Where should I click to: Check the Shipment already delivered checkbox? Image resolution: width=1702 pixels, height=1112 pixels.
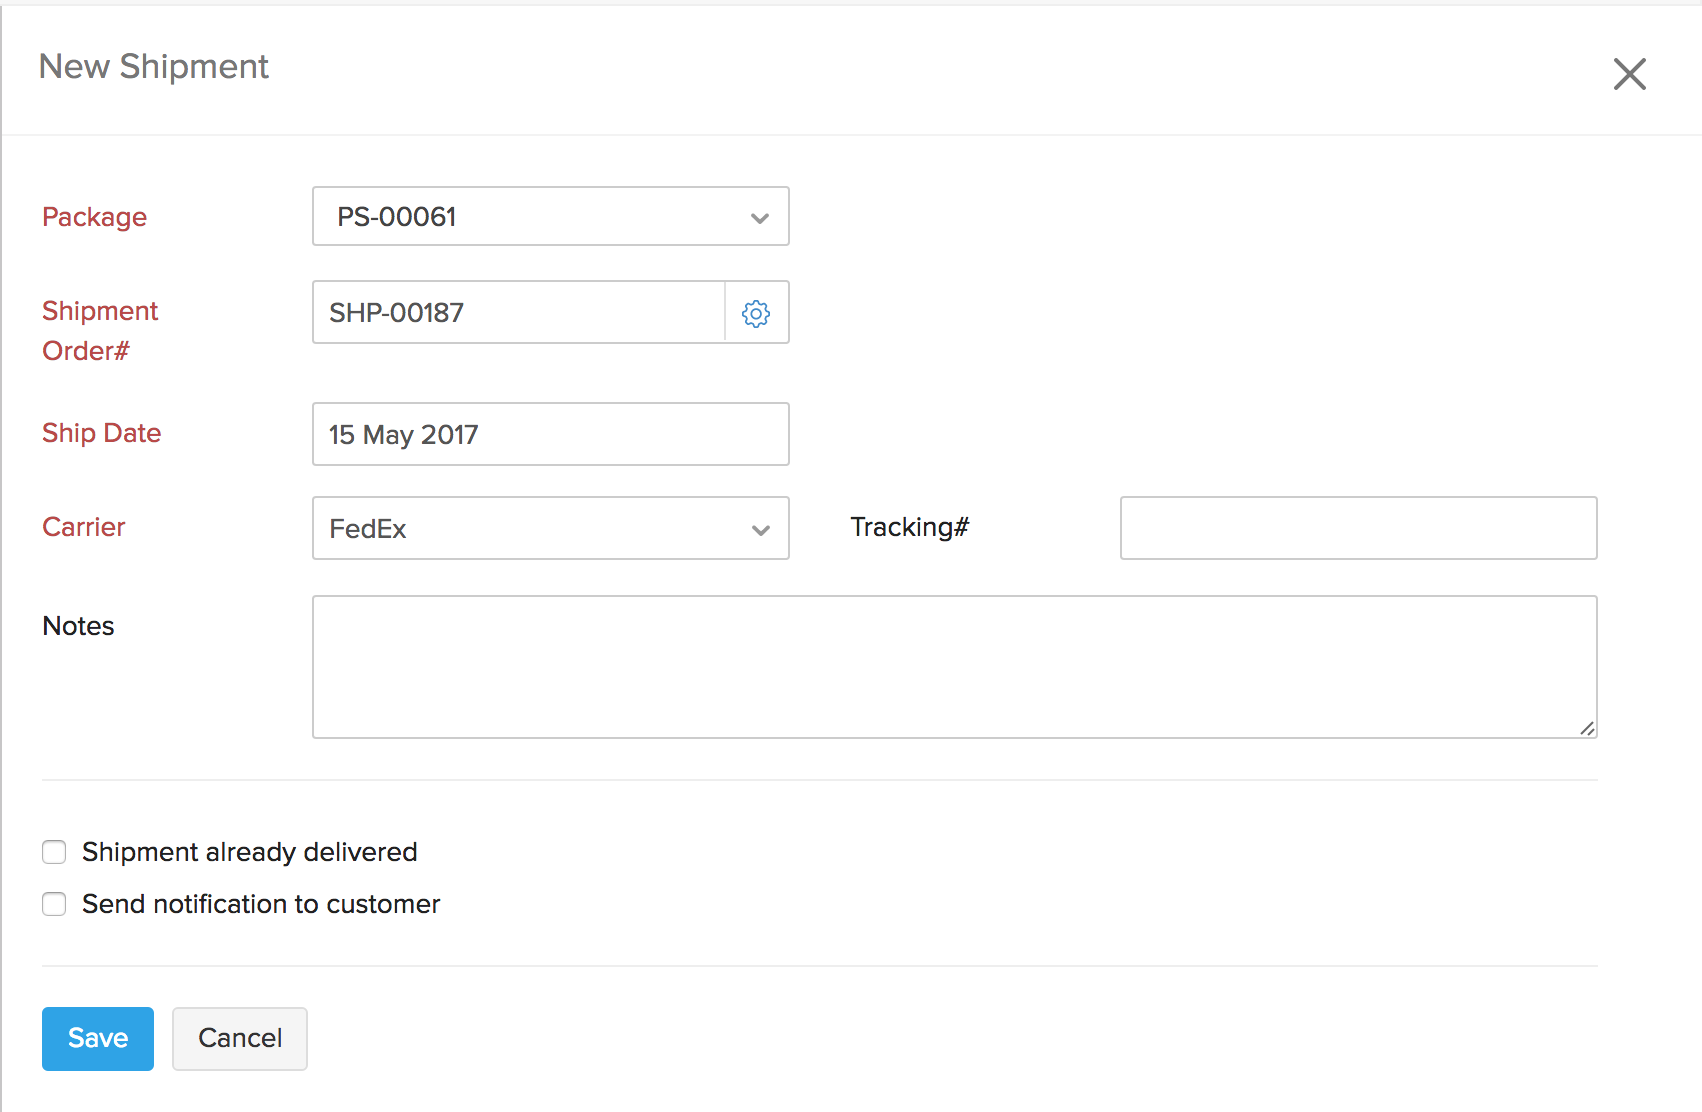point(54,852)
